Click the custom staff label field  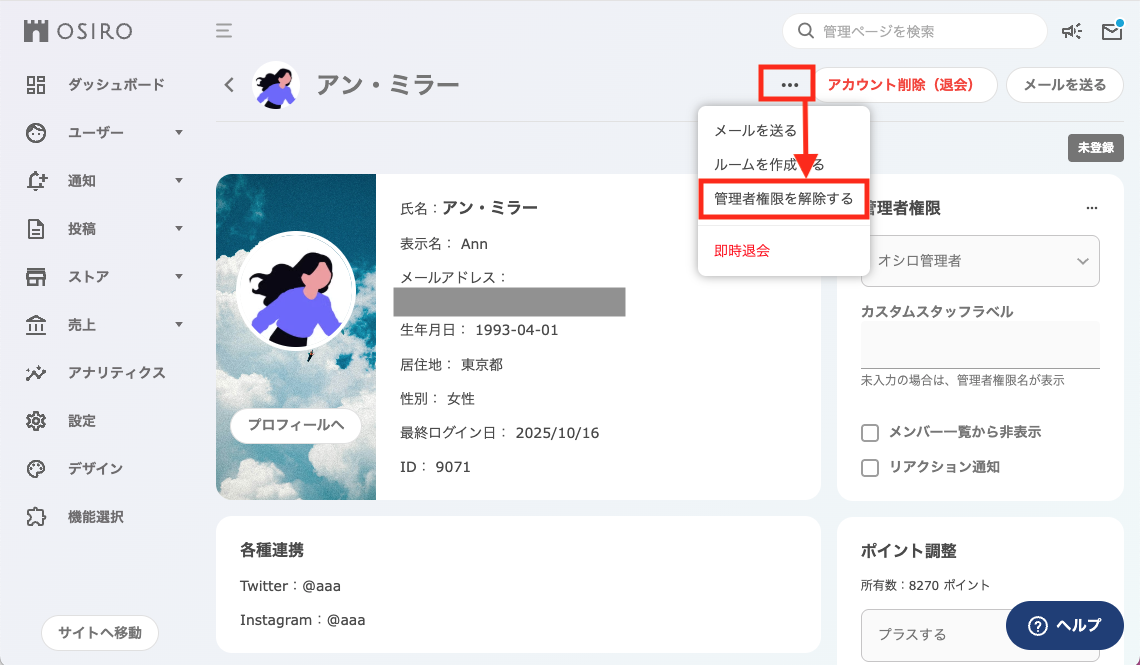click(x=980, y=346)
